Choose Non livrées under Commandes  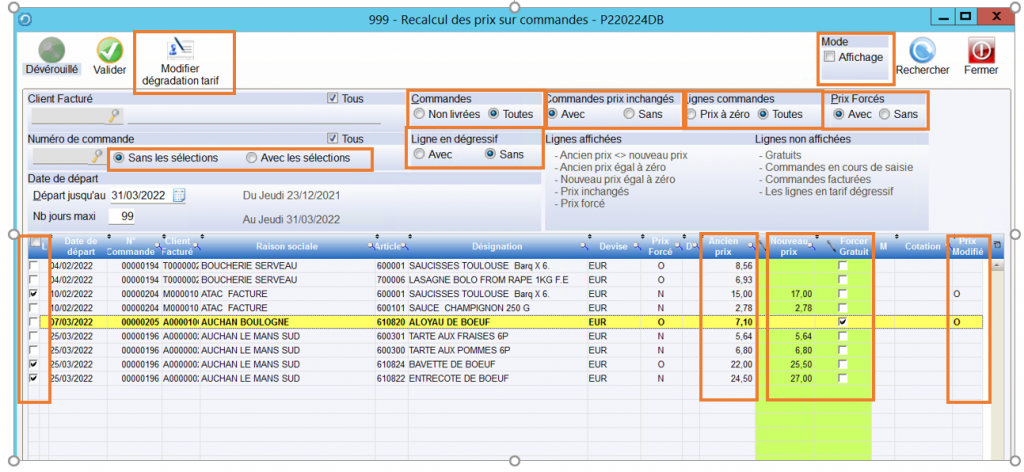tap(420, 114)
